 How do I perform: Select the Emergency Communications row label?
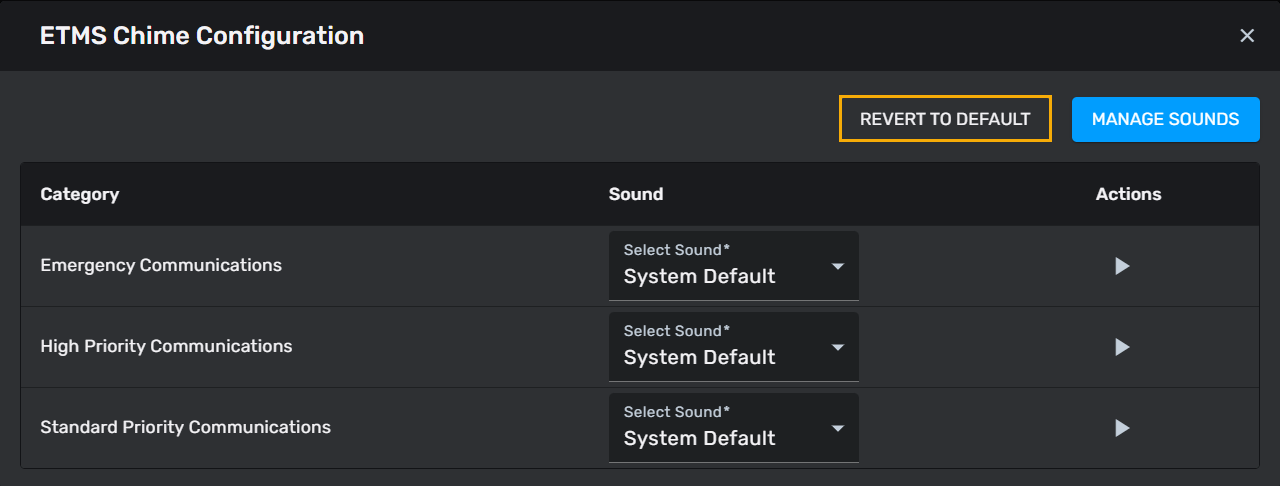(161, 265)
